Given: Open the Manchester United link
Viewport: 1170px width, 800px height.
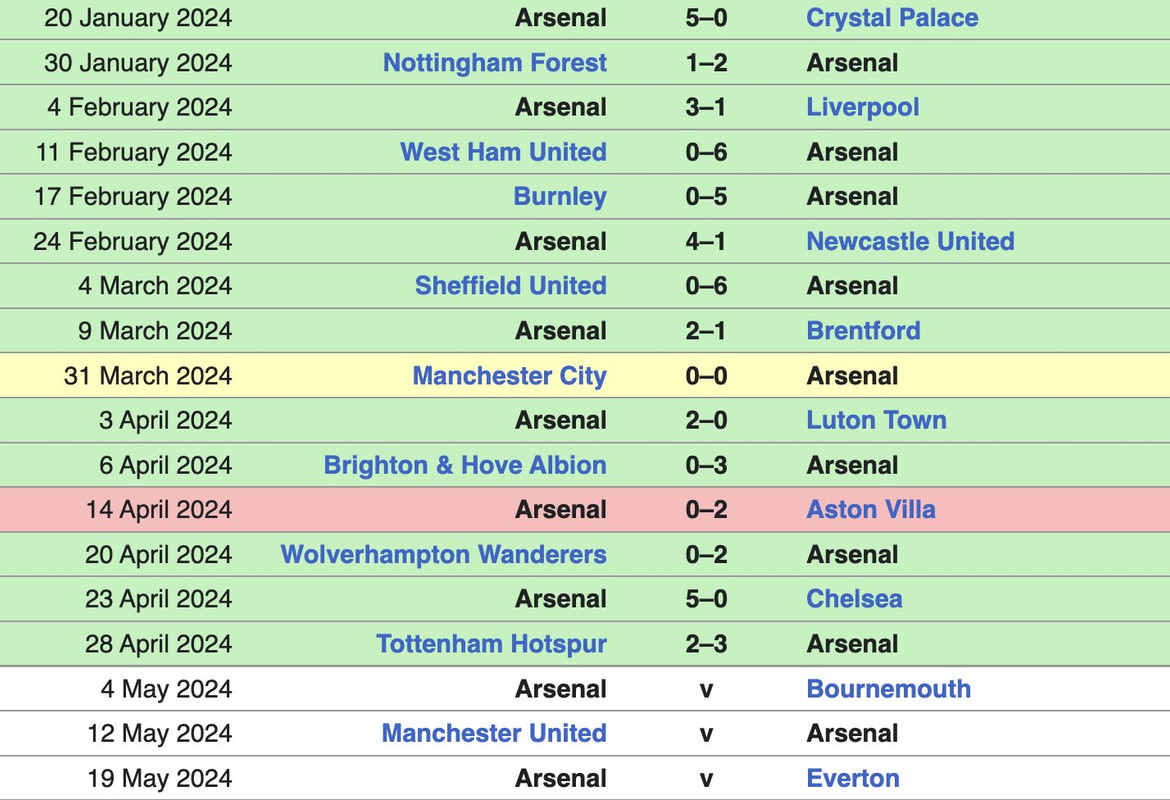Looking at the screenshot, I should pyautogui.click(x=494, y=734).
